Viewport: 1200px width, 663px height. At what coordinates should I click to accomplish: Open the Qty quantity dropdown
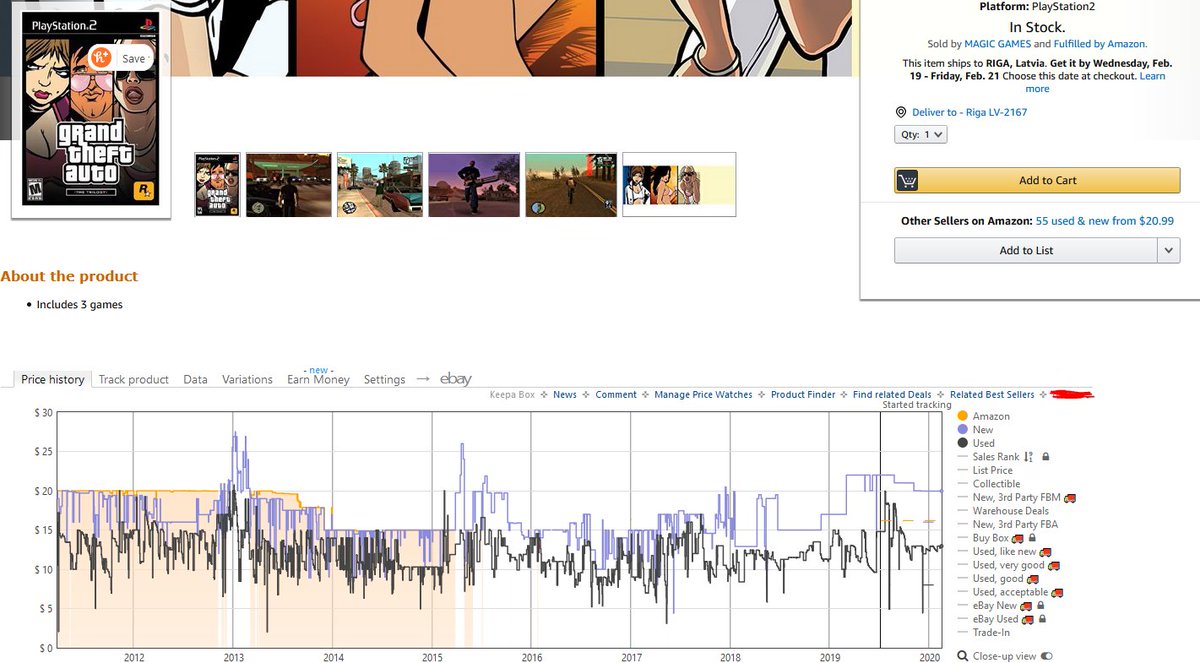(920, 134)
